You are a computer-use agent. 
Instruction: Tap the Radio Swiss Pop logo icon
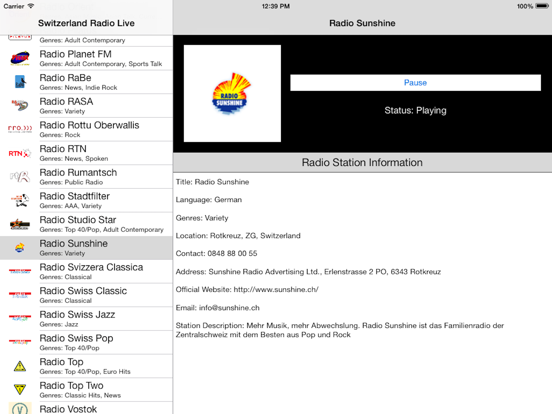(x=20, y=342)
